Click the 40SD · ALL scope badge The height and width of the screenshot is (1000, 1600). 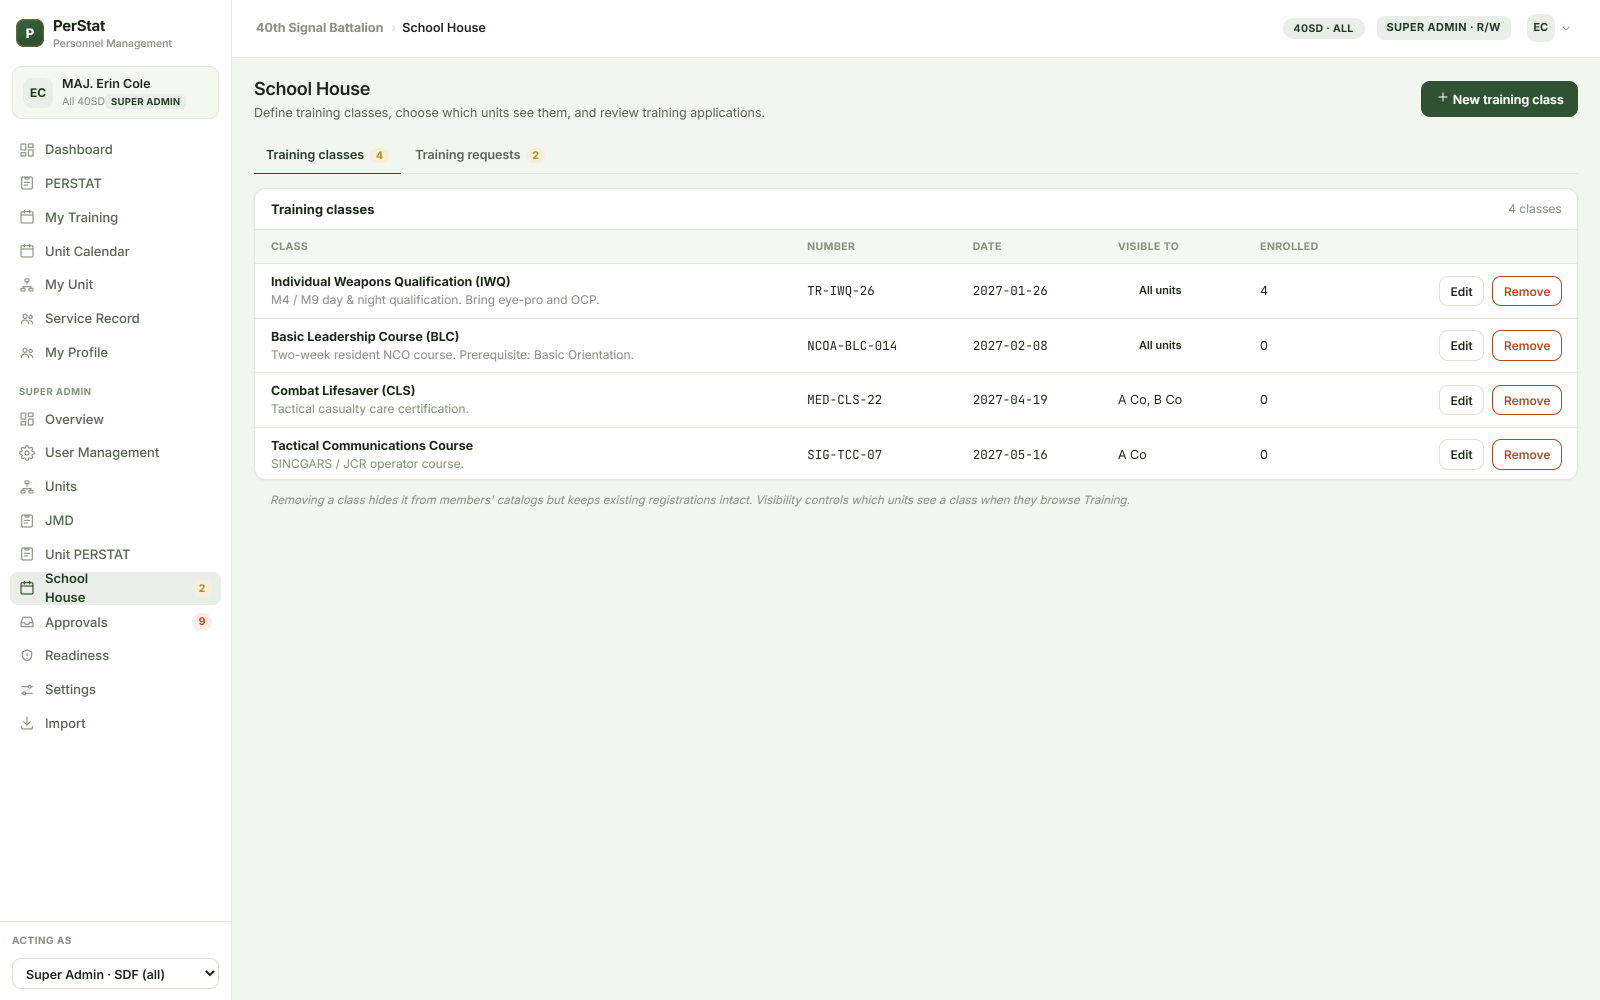[1323, 28]
